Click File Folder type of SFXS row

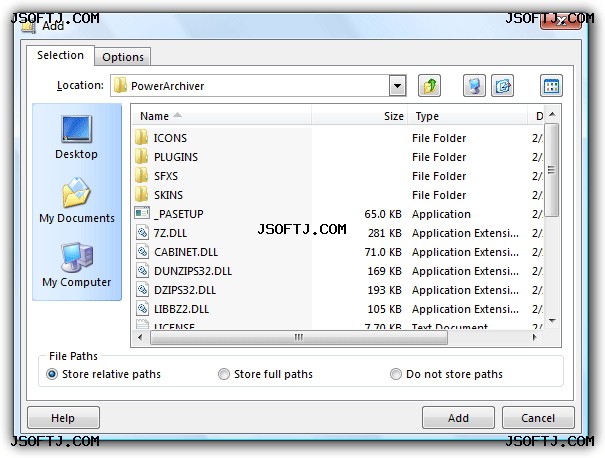click(x=439, y=176)
